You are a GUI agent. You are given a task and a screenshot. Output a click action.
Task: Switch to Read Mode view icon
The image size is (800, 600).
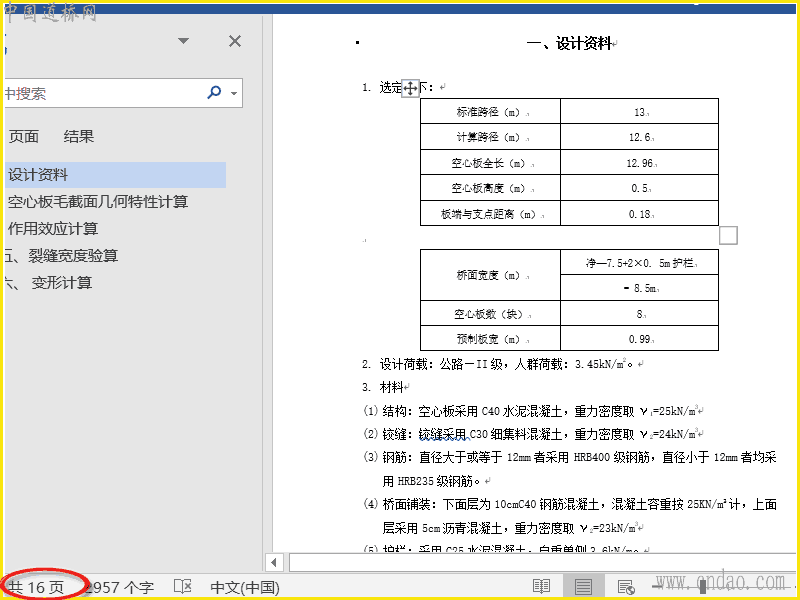tap(541, 587)
